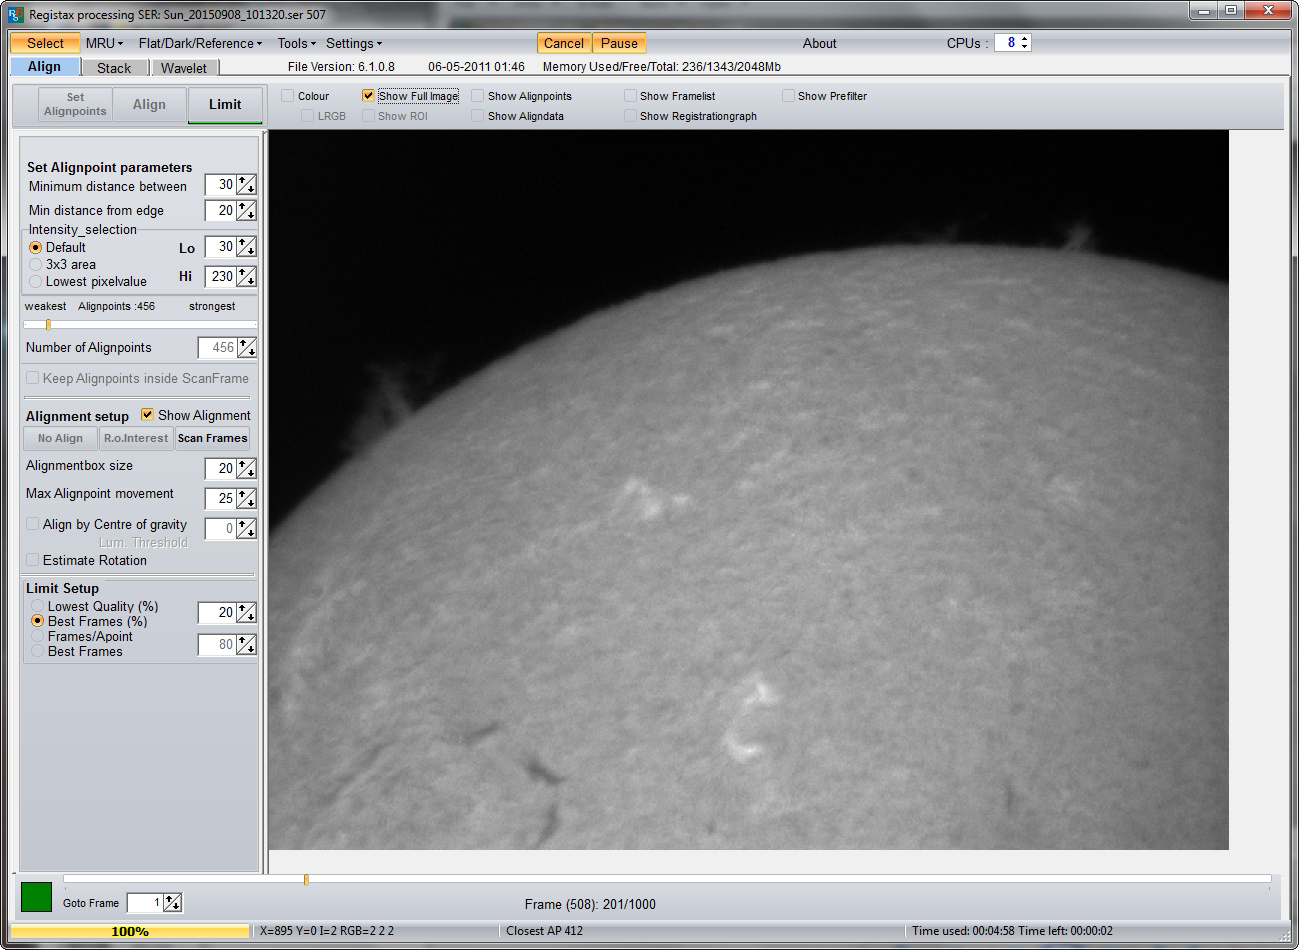Click the Lowest Quality value spinner arrows

point(246,613)
